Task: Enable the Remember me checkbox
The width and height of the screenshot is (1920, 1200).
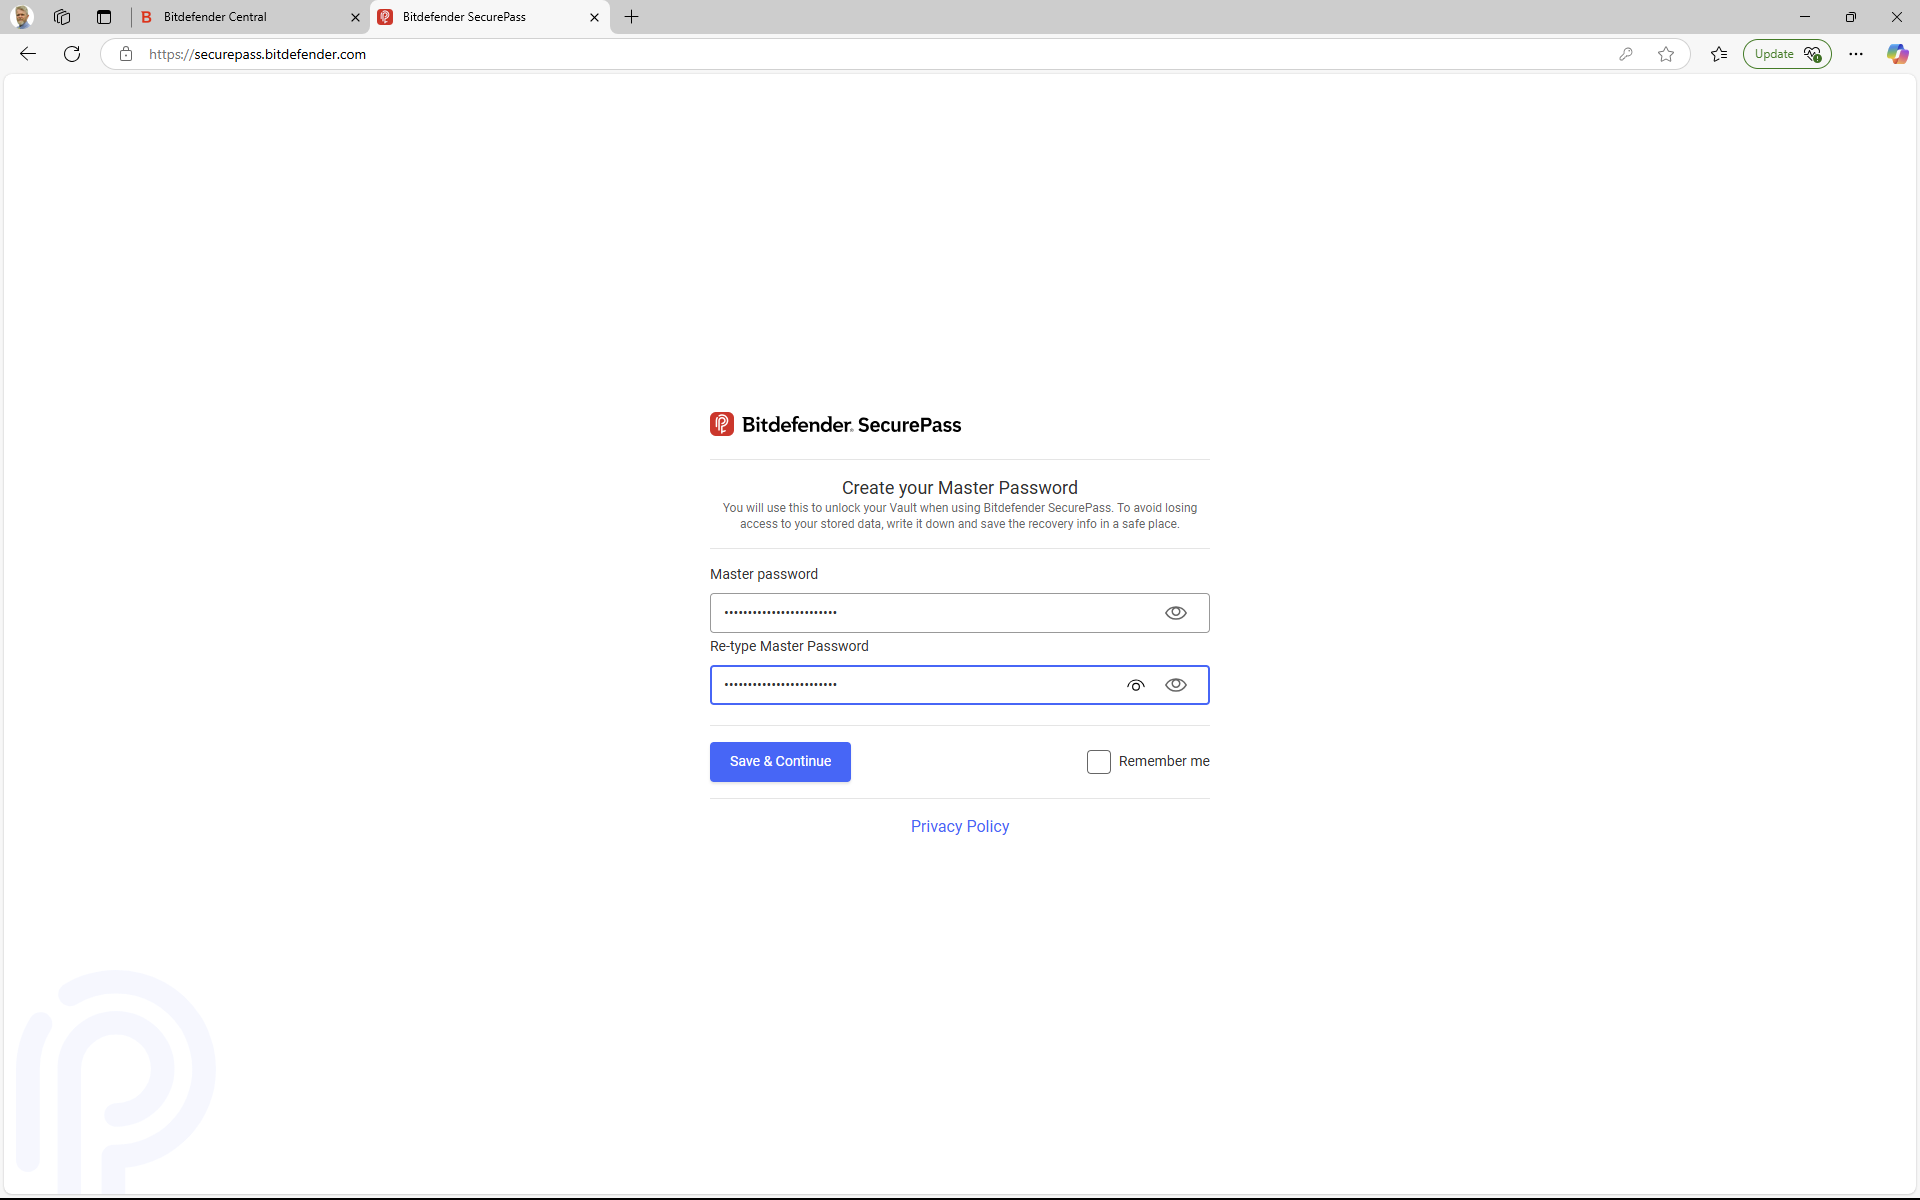Action: [x=1099, y=761]
